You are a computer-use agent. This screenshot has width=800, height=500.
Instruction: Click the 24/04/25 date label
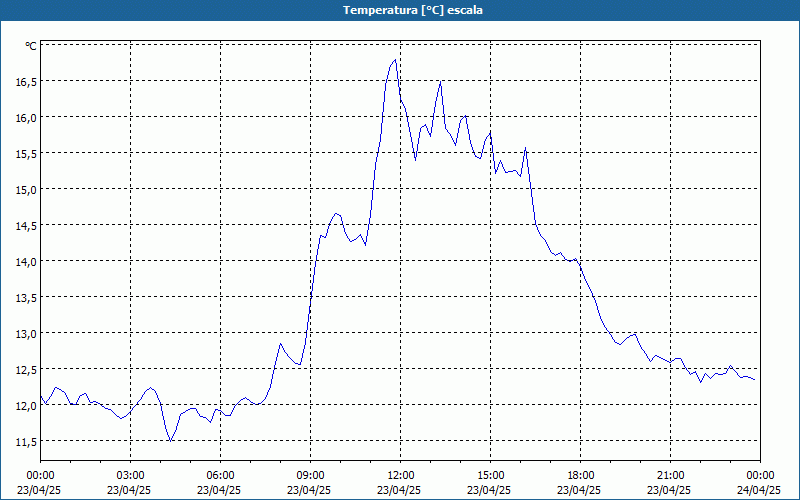point(759,490)
